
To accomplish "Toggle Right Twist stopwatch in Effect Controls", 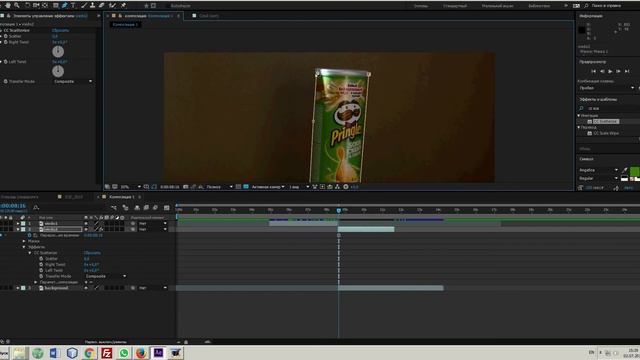I will [6, 42].
